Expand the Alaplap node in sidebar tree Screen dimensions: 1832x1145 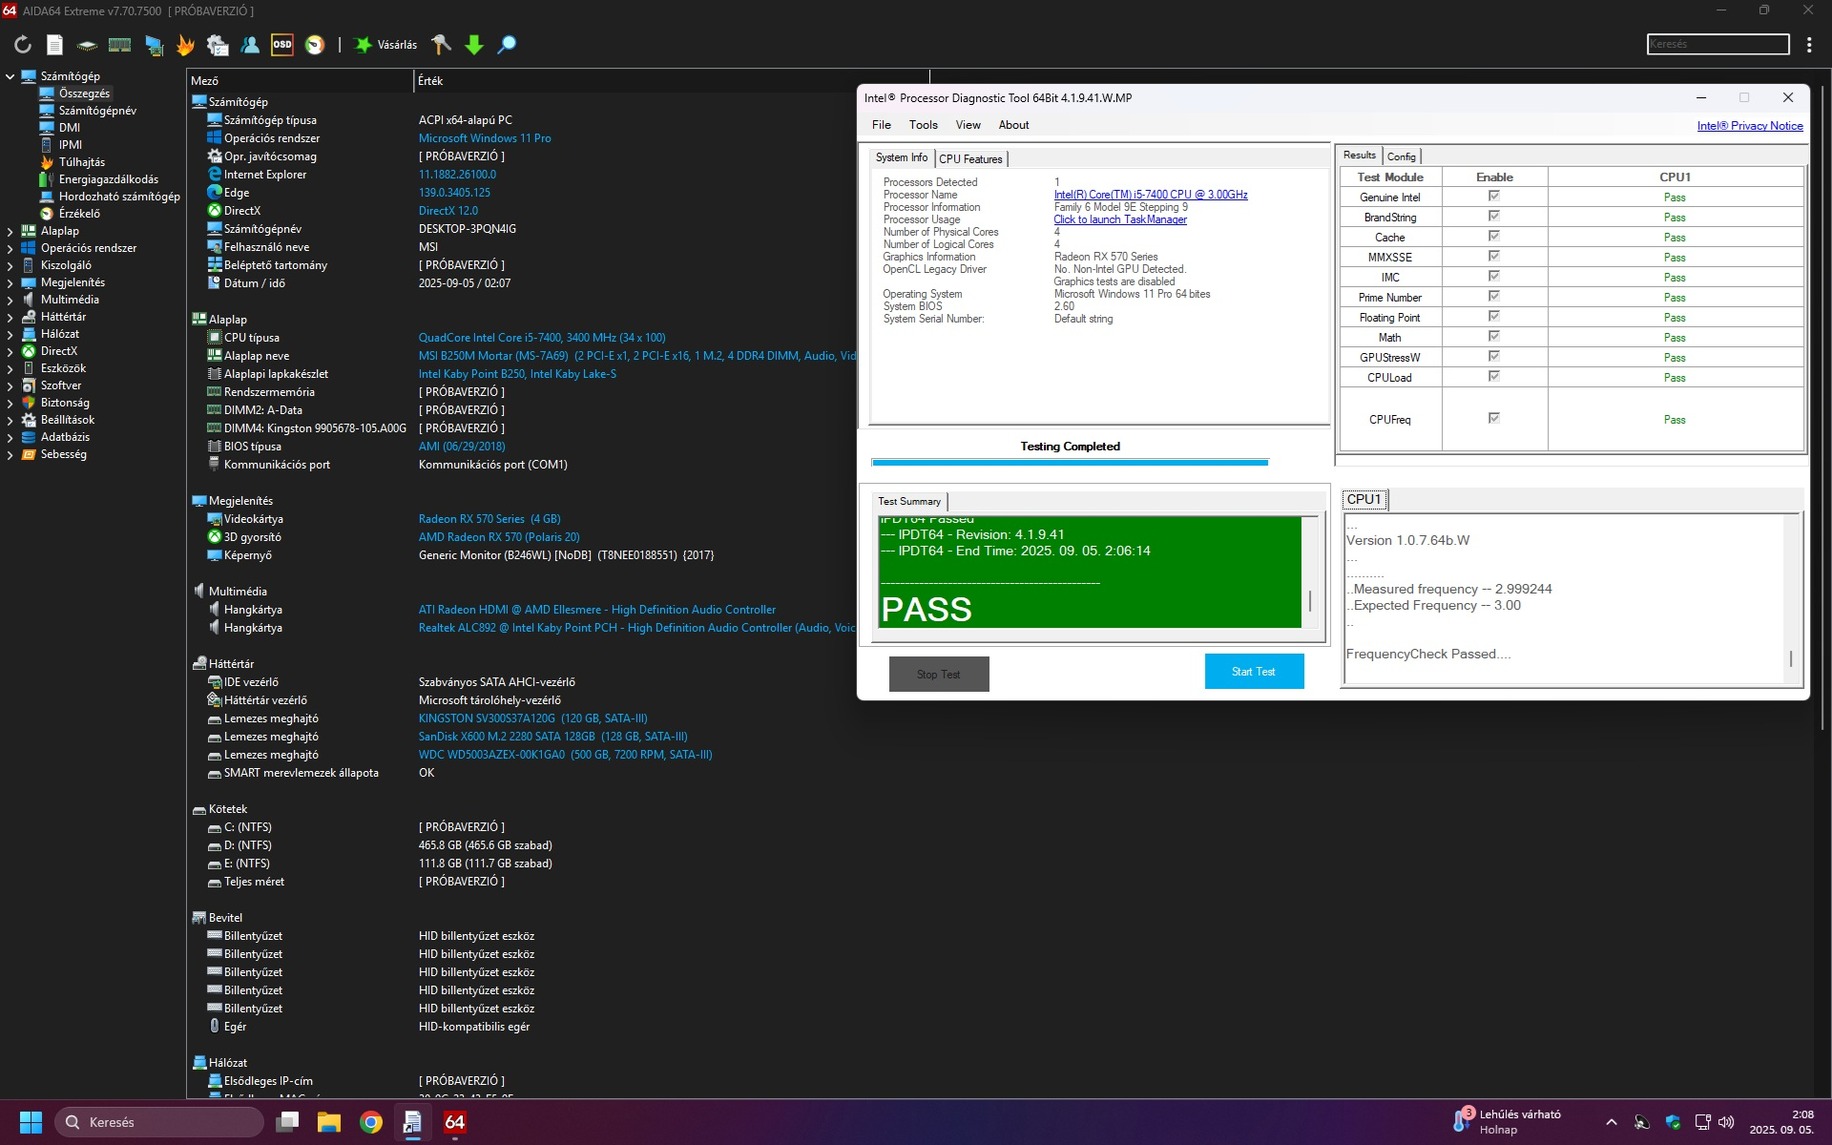click(x=10, y=231)
